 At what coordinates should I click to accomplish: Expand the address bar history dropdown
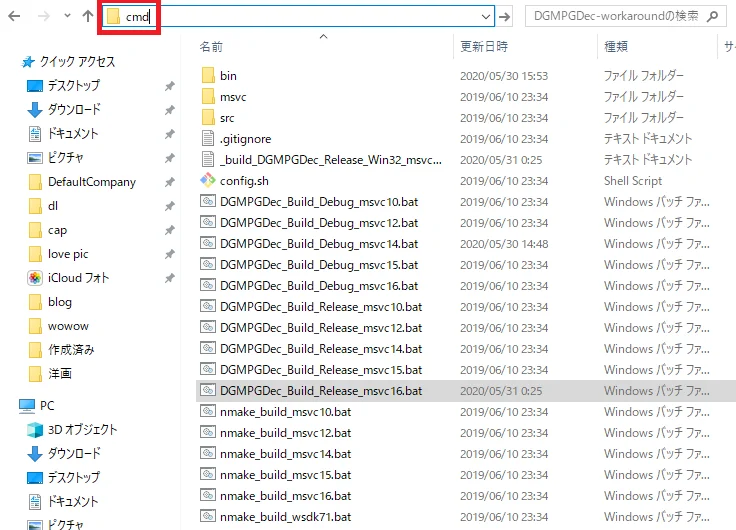[486, 17]
